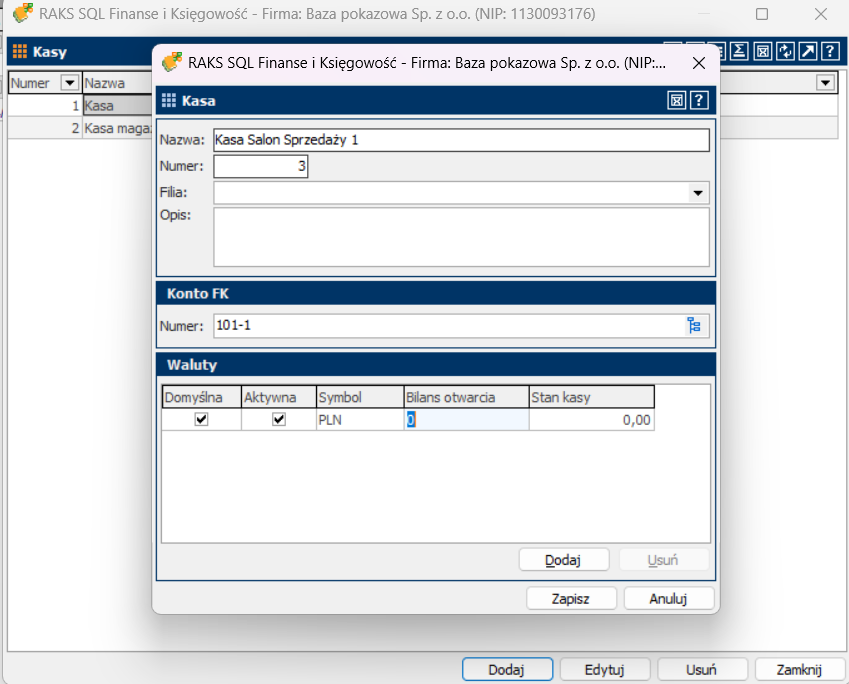Viewport: 849px width, 684px height.
Task: Click the calculator icon in Kasa dialog header
Action: [x=677, y=100]
